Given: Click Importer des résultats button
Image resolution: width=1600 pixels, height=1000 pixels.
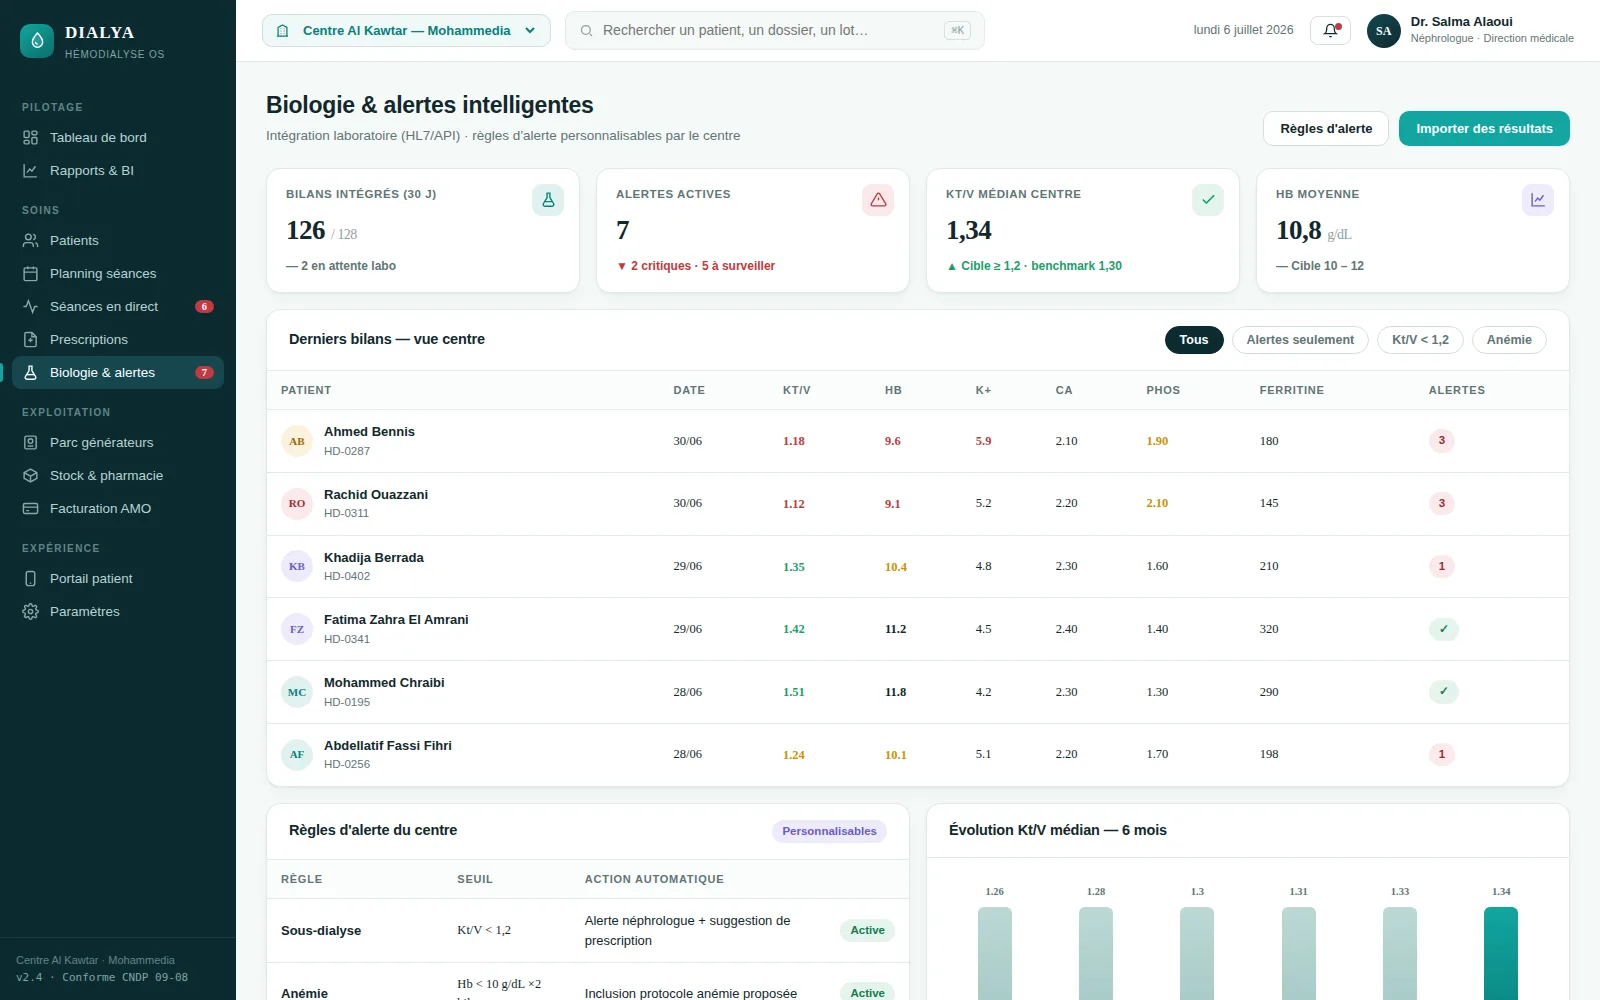Looking at the screenshot, I should (x=1484, y=128).
